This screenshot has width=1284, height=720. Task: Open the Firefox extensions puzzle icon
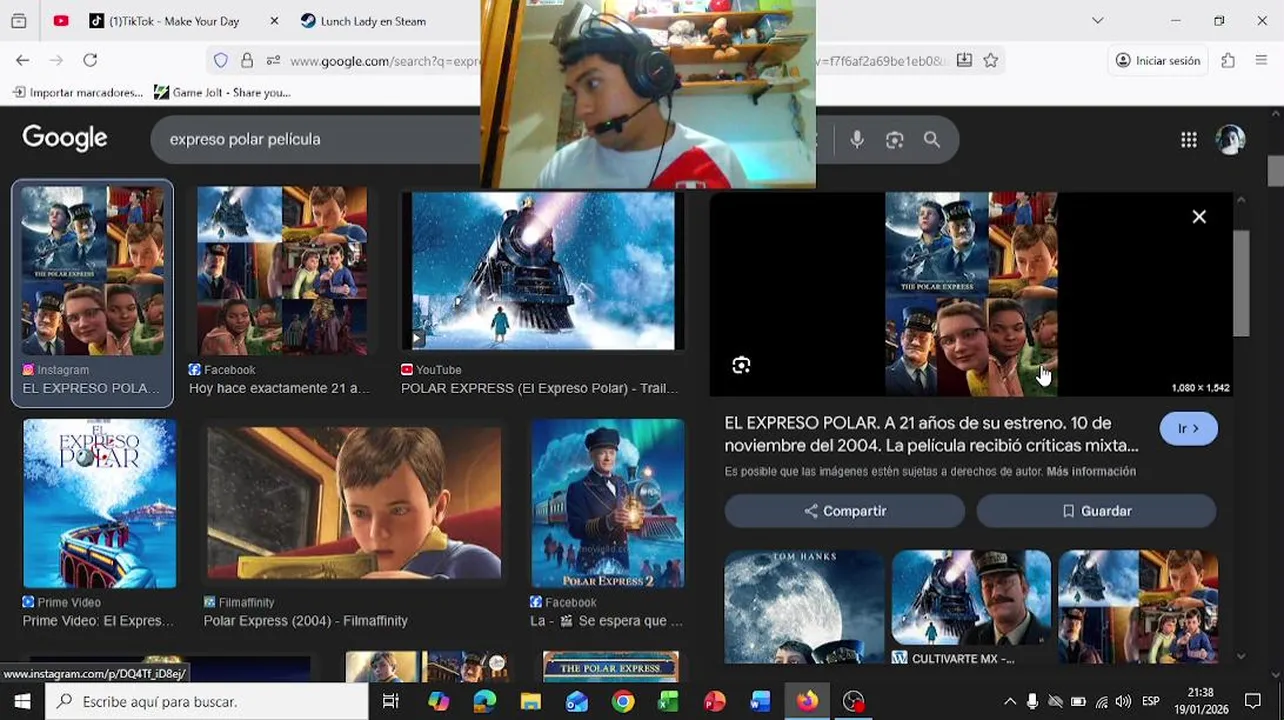pos(1228,61)
